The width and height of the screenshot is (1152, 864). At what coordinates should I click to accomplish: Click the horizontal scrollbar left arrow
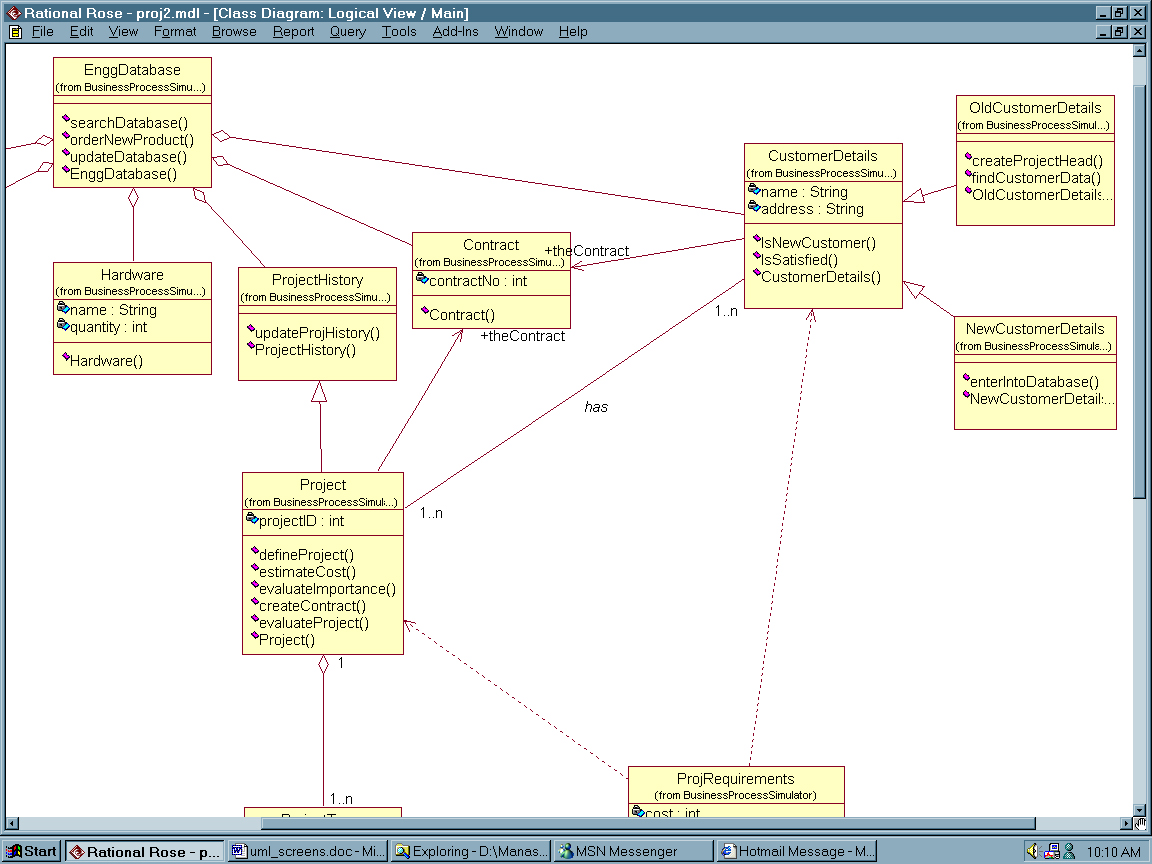pyautogui.click(x=12, y=824)
